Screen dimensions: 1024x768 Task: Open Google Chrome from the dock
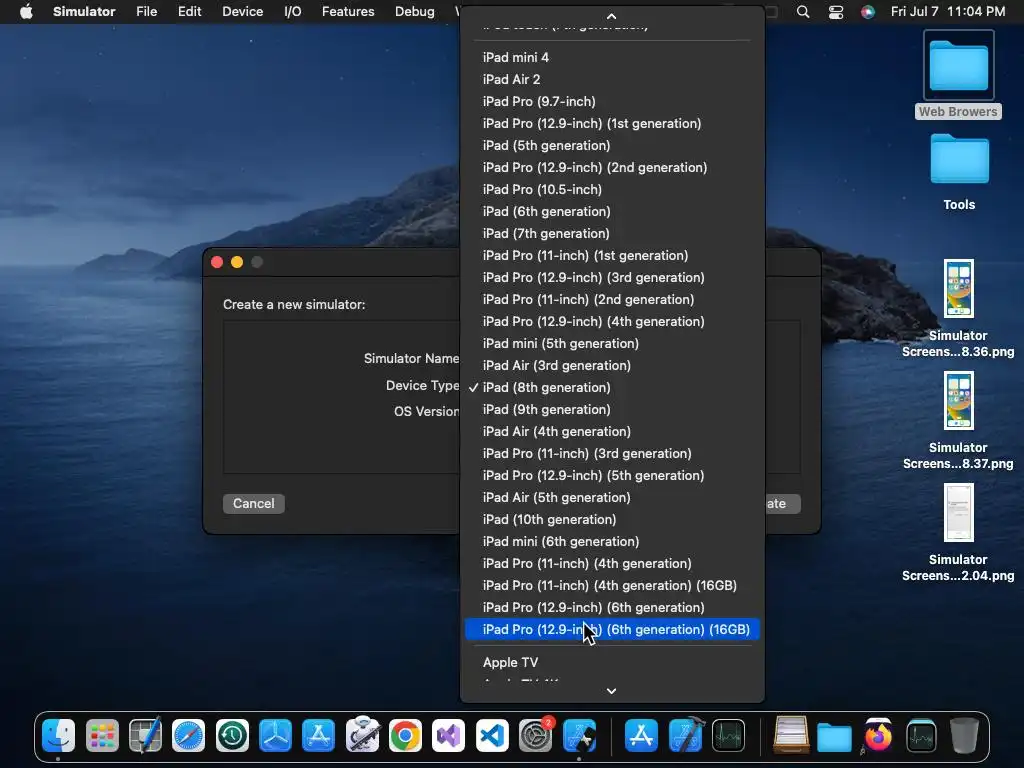(x=405, y=736)
